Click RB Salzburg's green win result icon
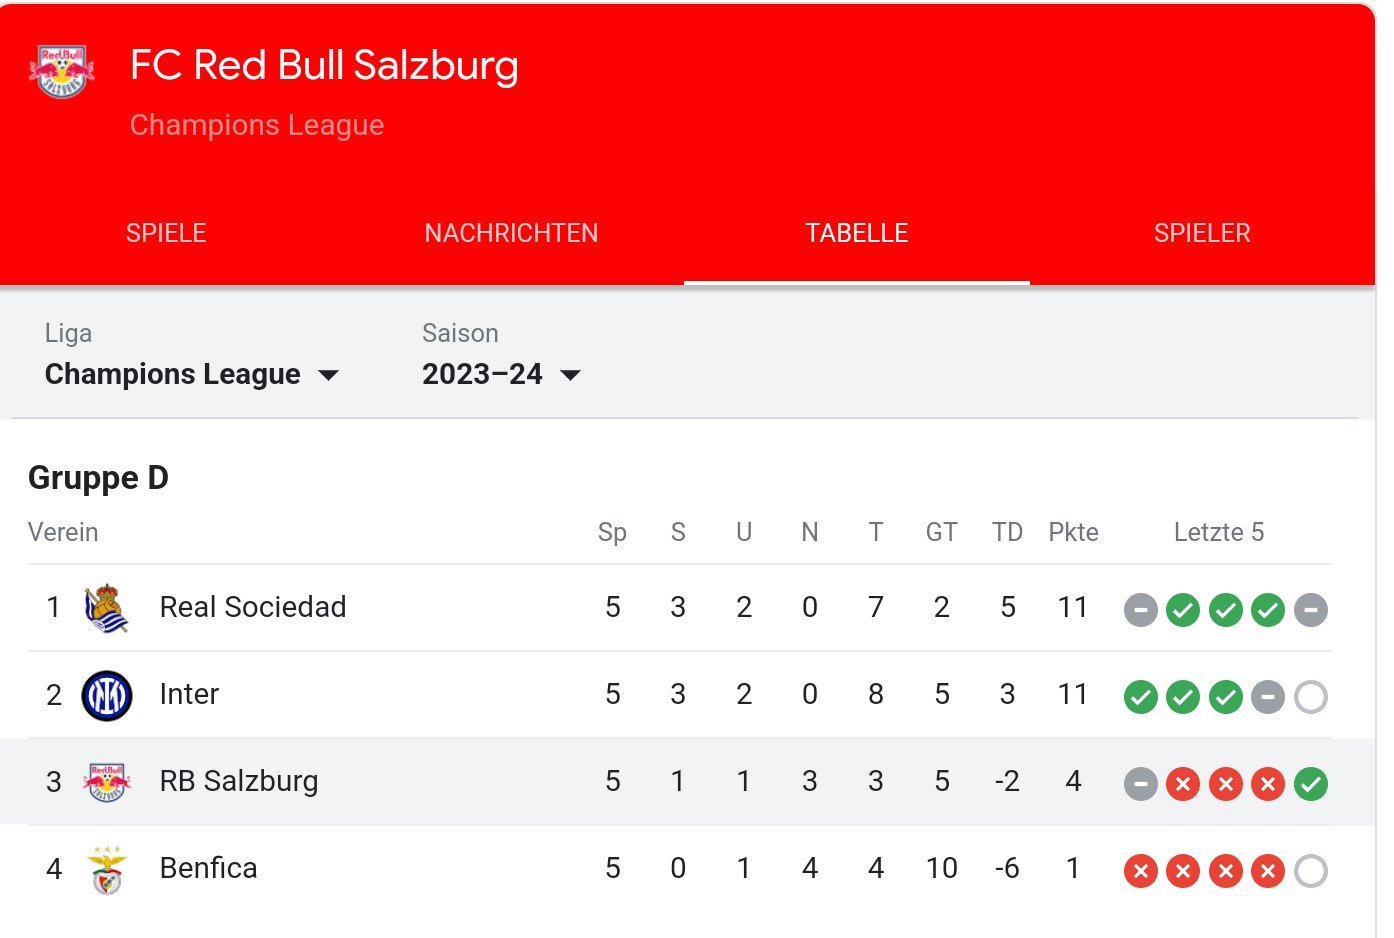1394x938 pixels. point(1310,784)
